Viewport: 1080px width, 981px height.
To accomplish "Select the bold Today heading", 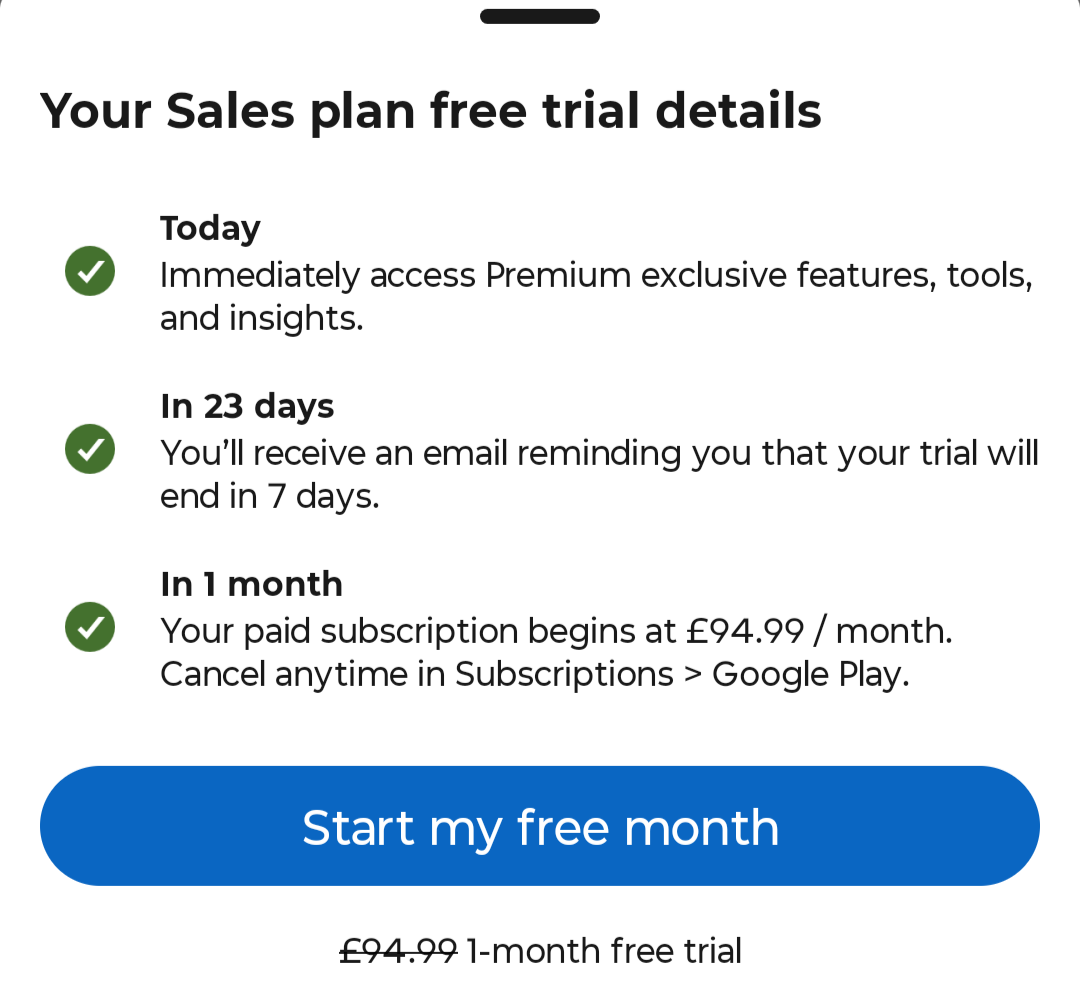I will pos(210,229).
